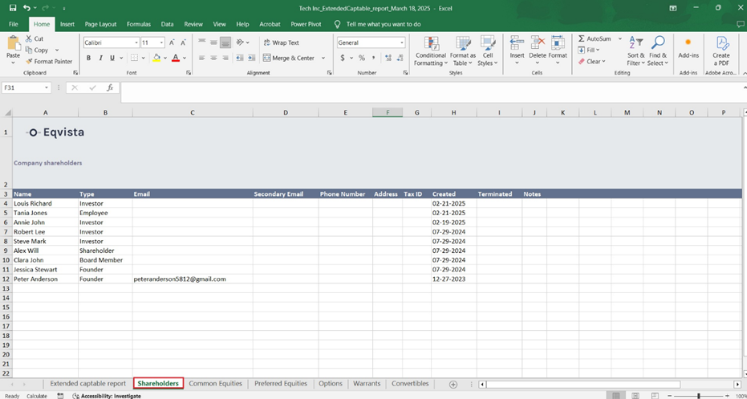Click Merge & Center button
Screen dimensions: 747x399
(289, 58)
